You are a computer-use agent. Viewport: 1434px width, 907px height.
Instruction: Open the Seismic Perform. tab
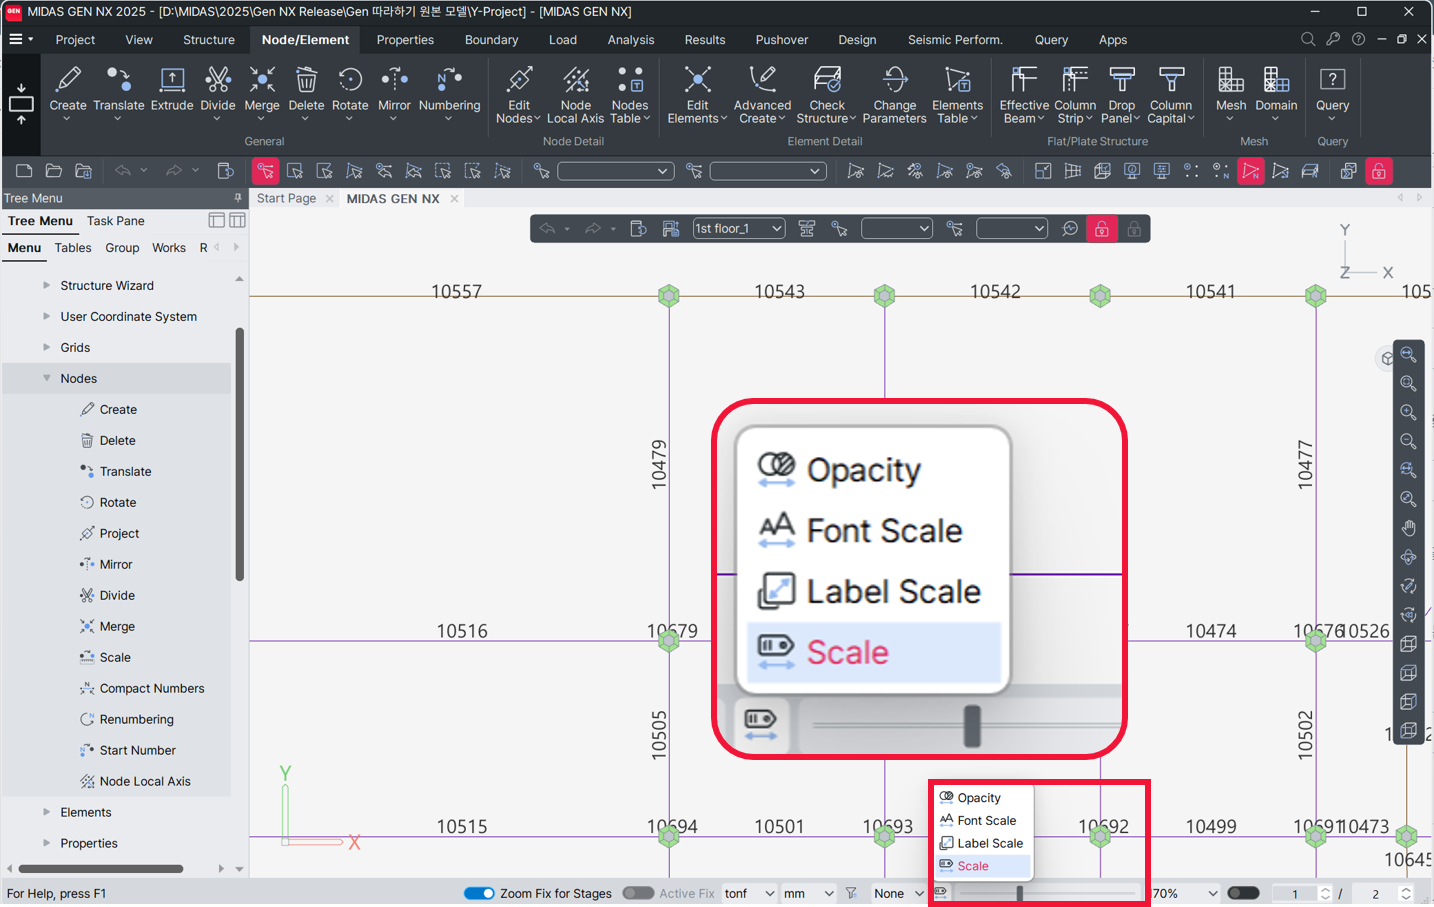click(954, 40)
